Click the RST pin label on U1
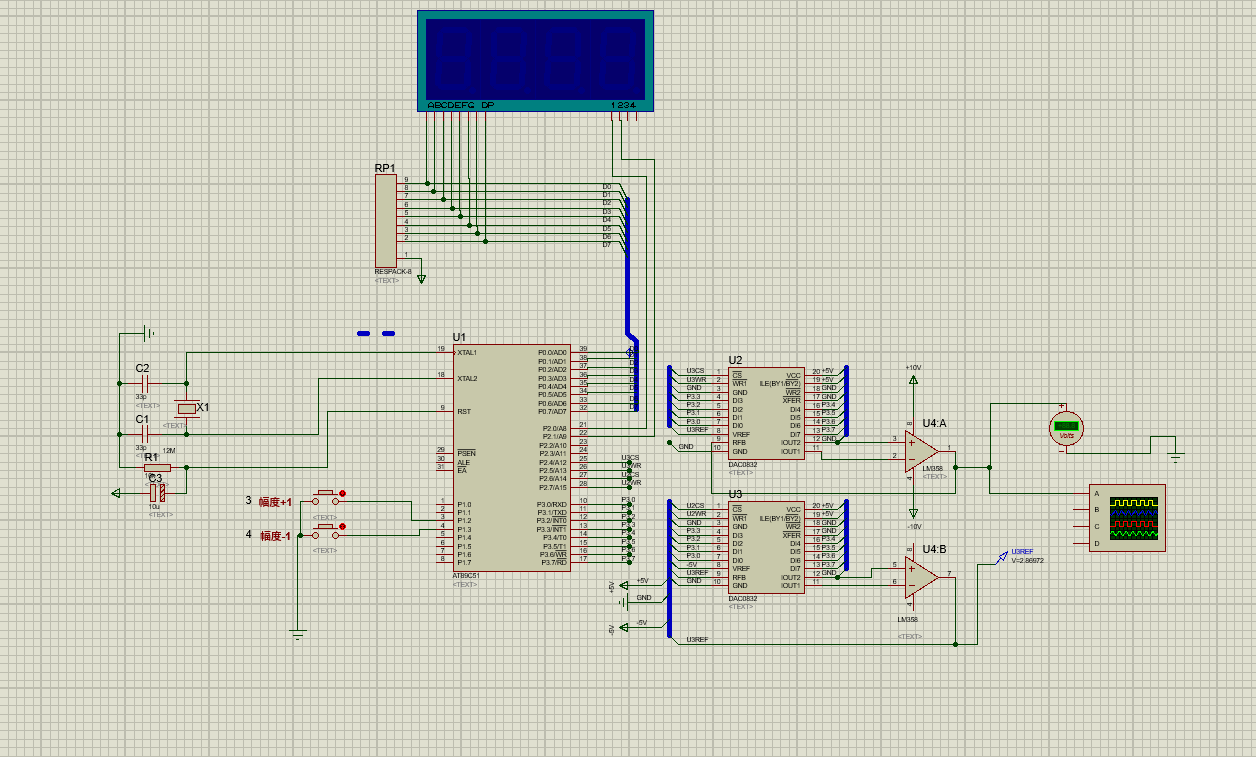 [x=463, y=410]
